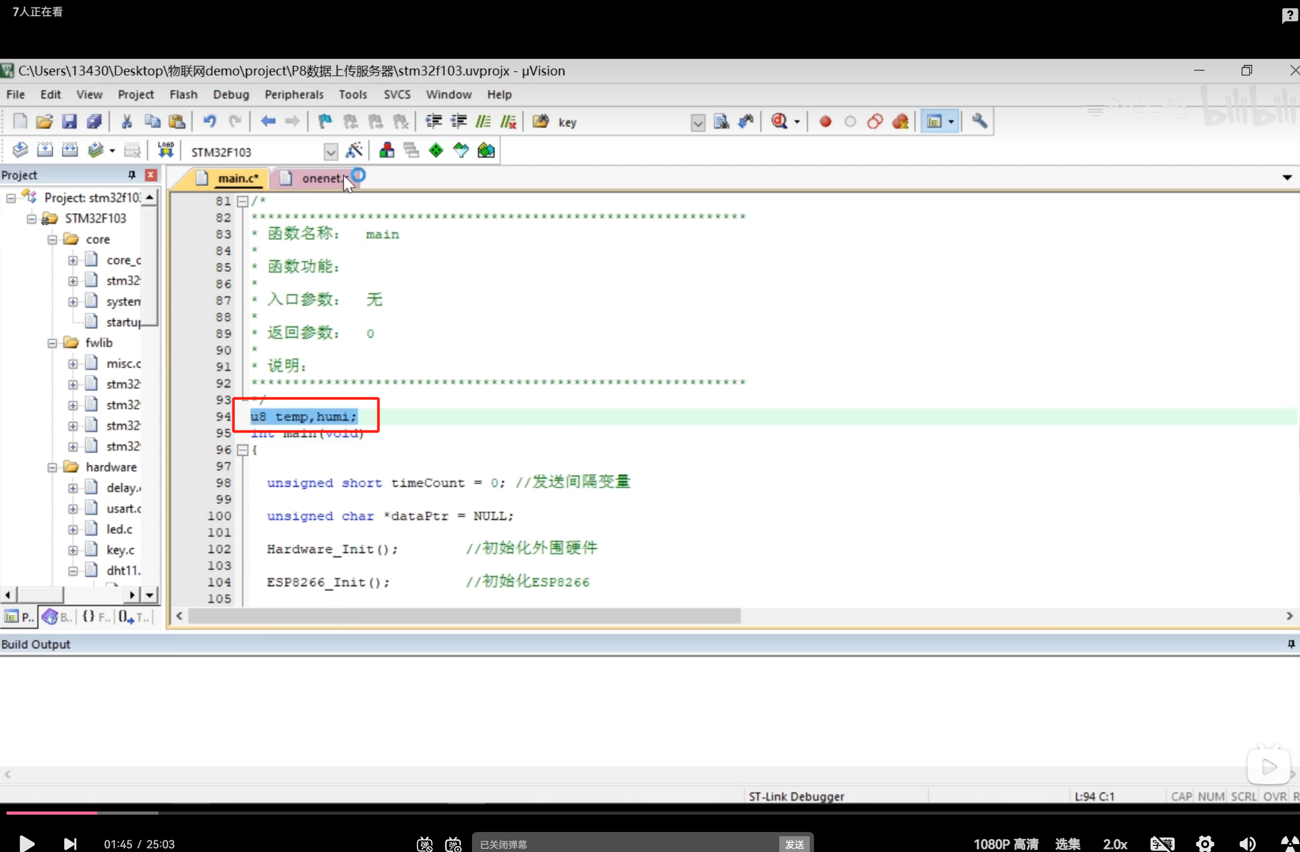Open Options for Target magic wand icon
This screenshot has width=1300, height=852.
354,151
